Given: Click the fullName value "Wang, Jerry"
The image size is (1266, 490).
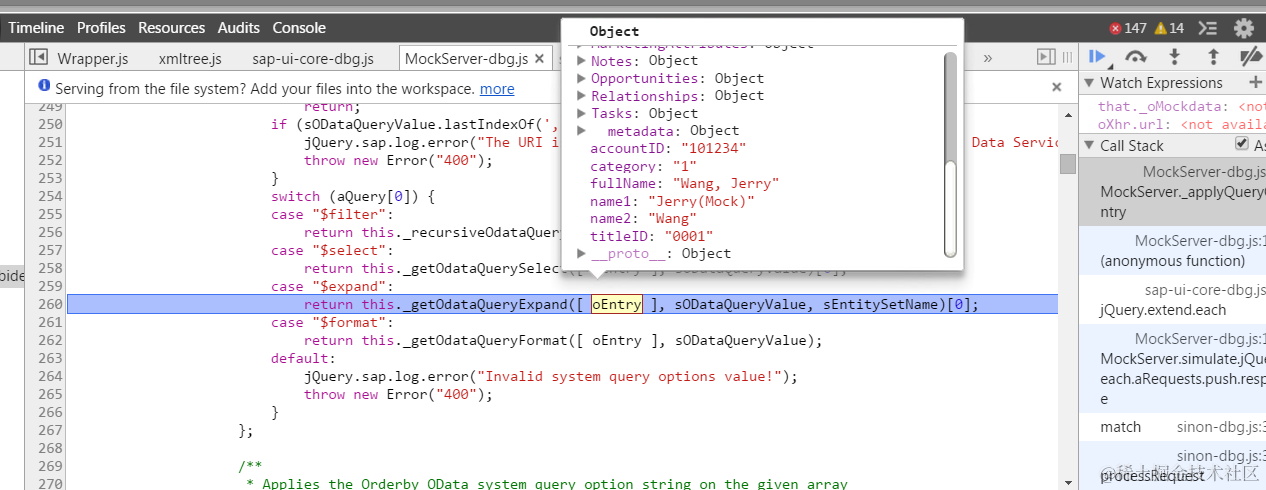Looking at the screenshot, I should (x=725, y=184).
